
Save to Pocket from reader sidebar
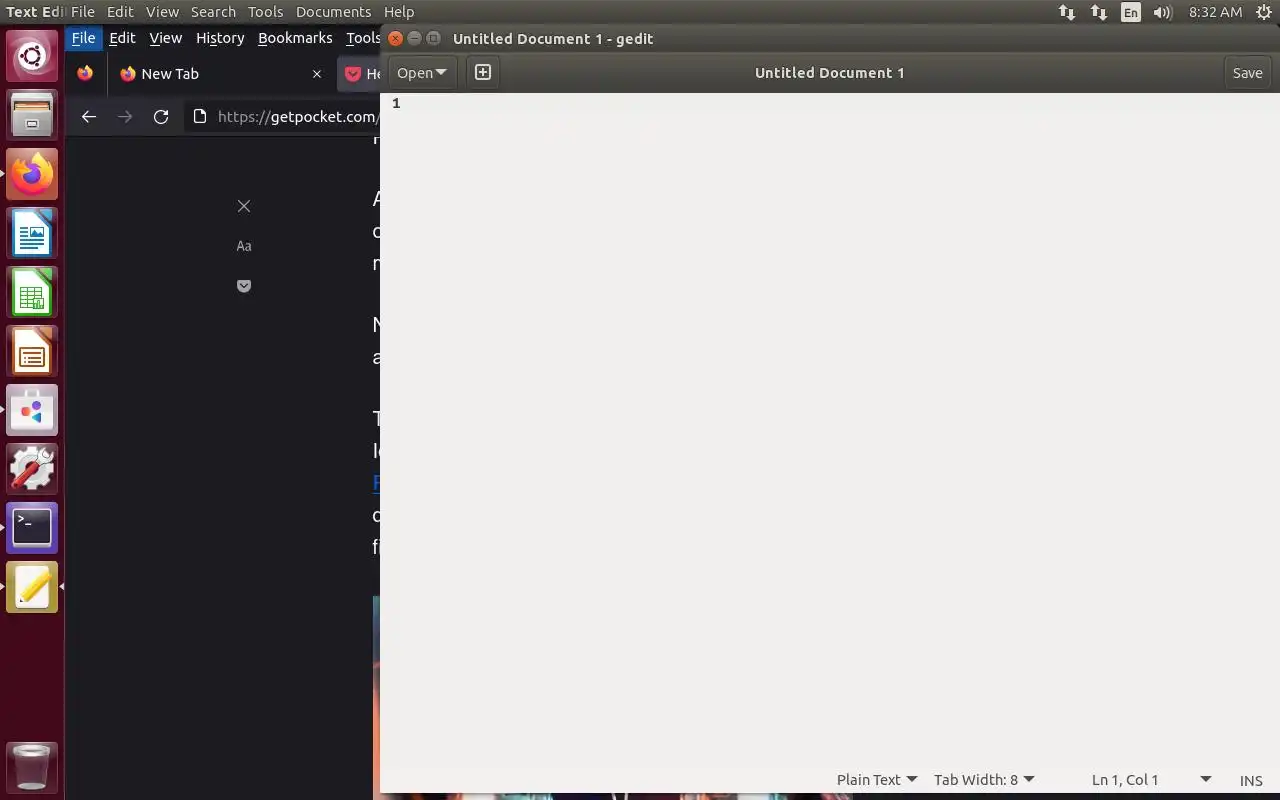point(244,286)
